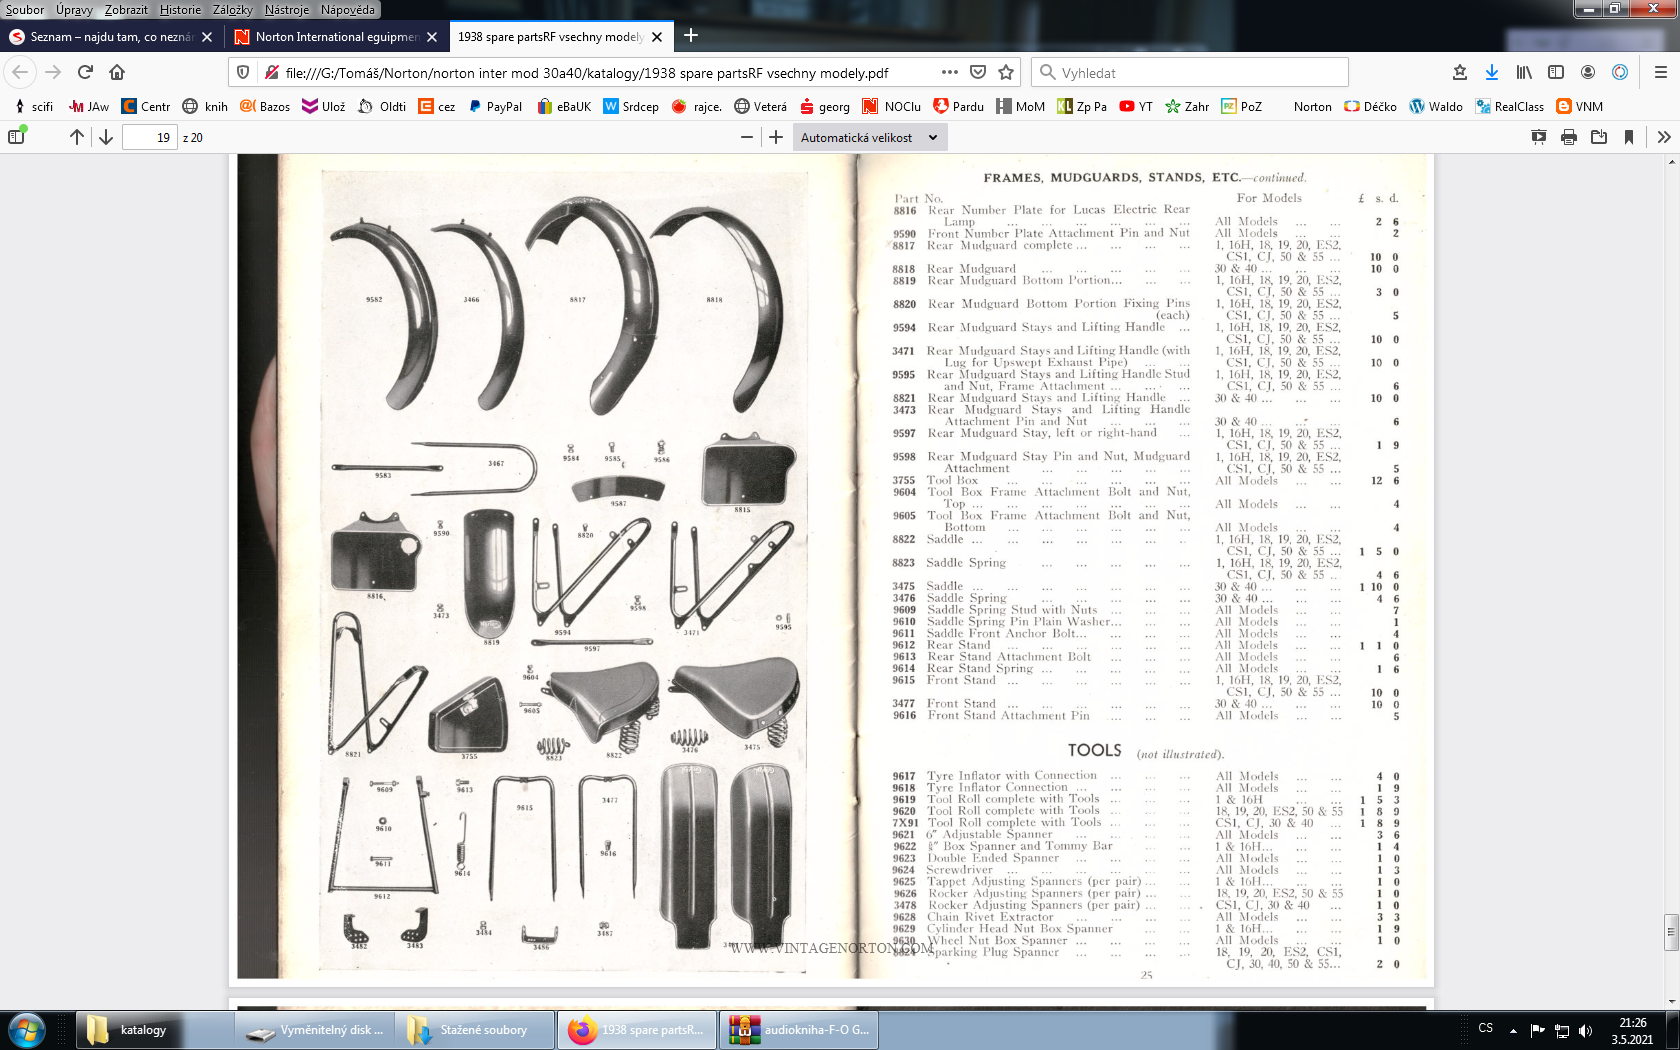Open the Windows Start button

pyautogui.click(x=27, y=1030)
